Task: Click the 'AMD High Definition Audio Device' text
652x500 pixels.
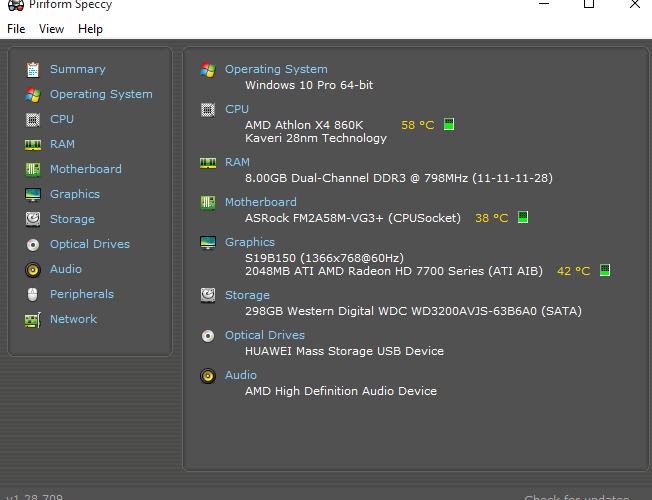Action: [x=341, y=391]
